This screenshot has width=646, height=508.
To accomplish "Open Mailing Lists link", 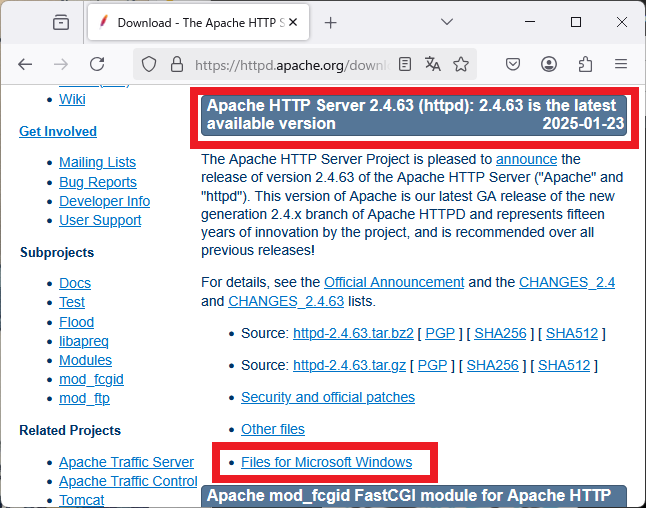I will (97, 162).
